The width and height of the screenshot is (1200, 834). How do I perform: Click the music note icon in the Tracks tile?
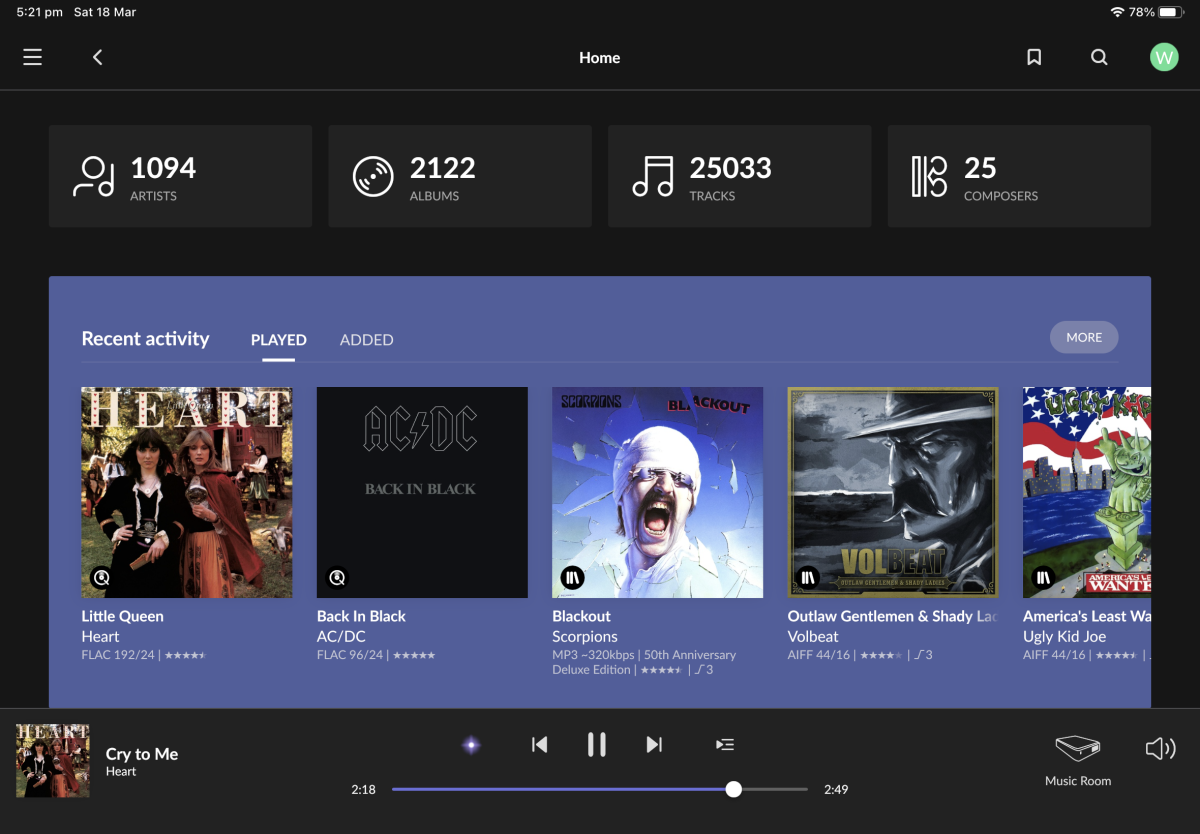click(653, 177)
